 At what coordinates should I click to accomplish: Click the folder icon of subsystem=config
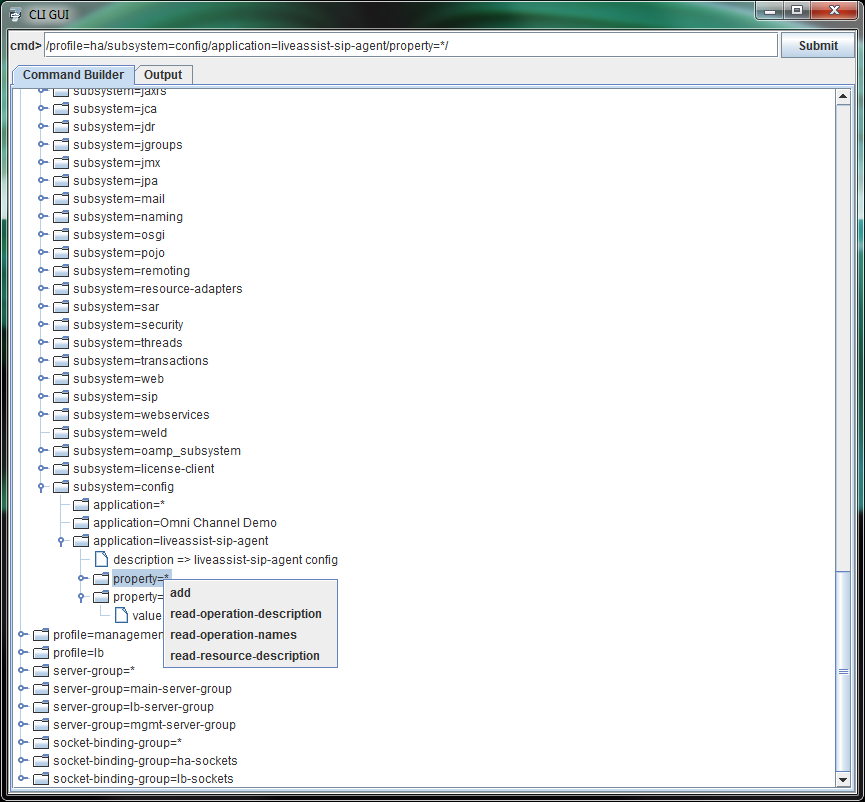pos(61,487)
